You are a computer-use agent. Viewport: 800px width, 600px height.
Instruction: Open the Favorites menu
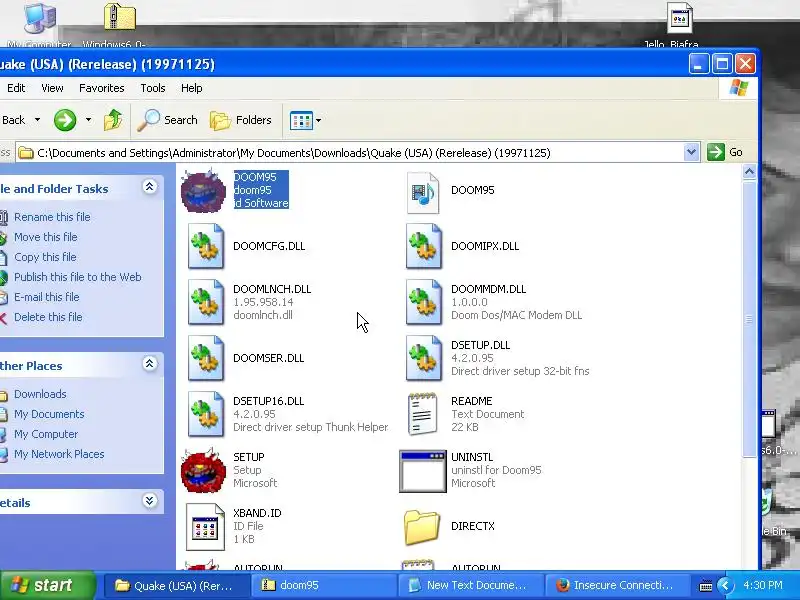(102, 88)
